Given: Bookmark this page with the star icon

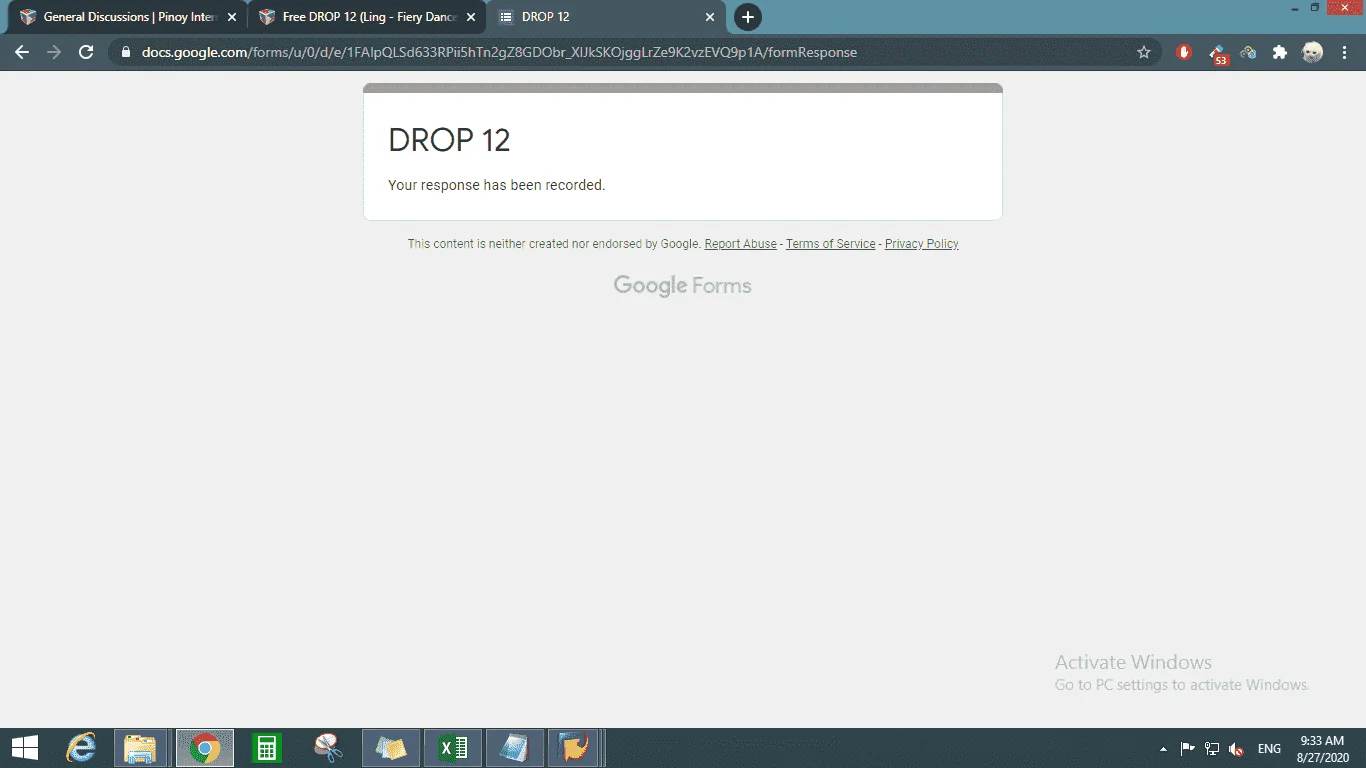Looking at the screenshot, I should tap(1144, 52).
